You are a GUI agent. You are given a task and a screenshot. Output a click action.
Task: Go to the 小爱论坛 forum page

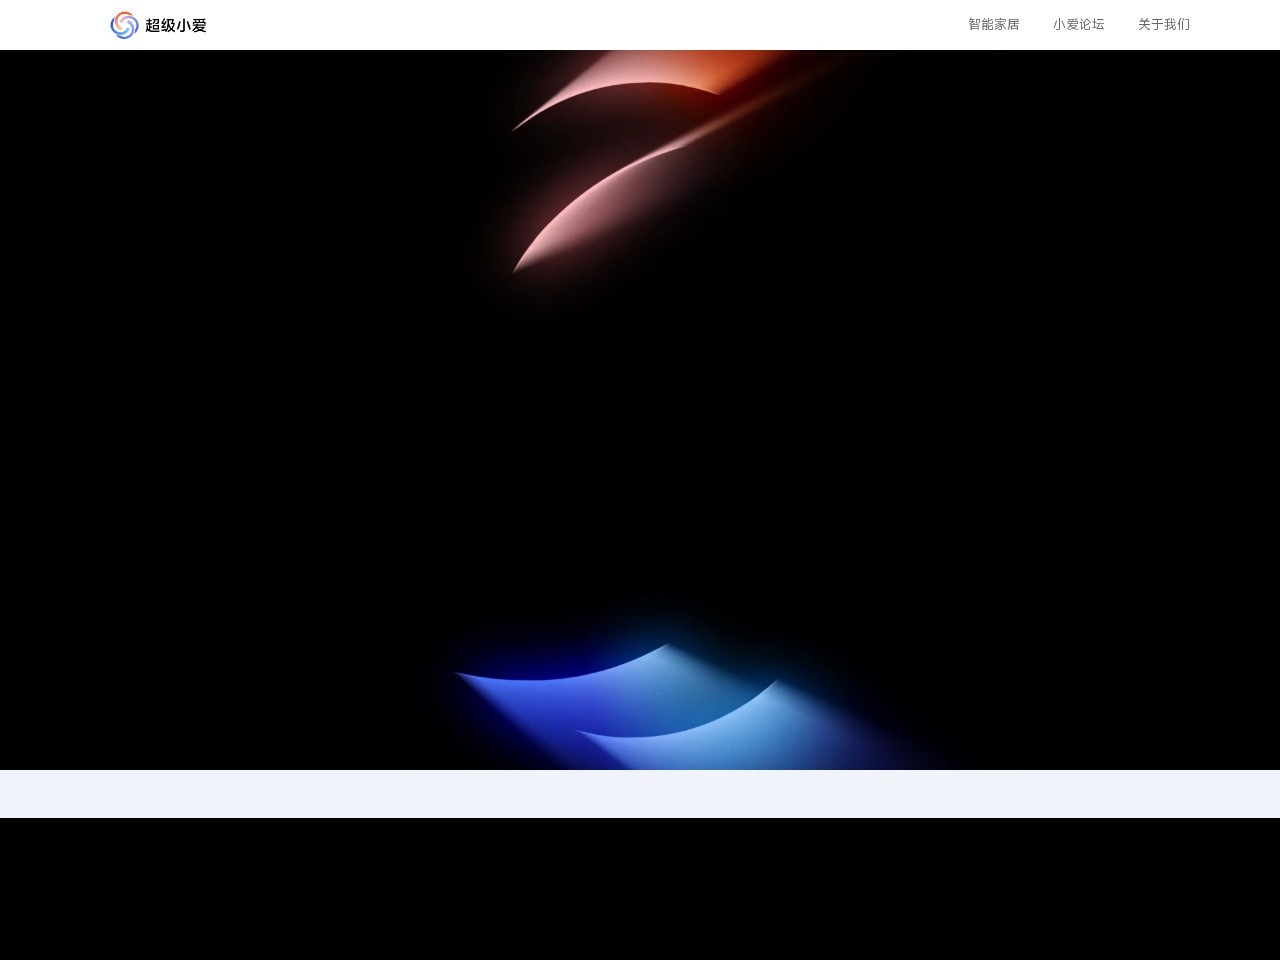[x=1078, y=24]
